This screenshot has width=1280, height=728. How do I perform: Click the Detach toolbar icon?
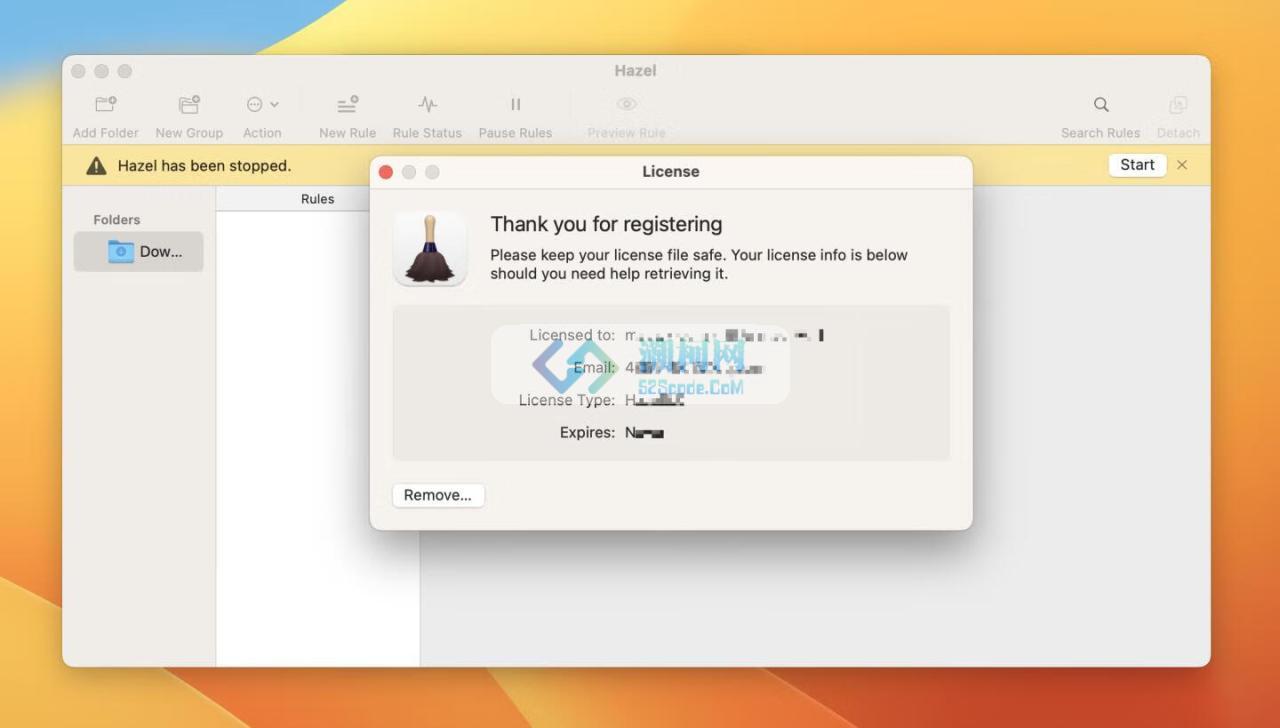(1178, 104)
